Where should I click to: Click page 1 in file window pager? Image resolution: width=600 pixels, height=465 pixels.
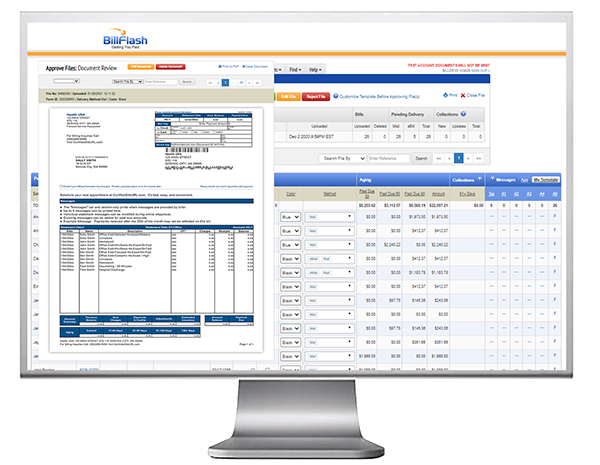tap(458, 158)
